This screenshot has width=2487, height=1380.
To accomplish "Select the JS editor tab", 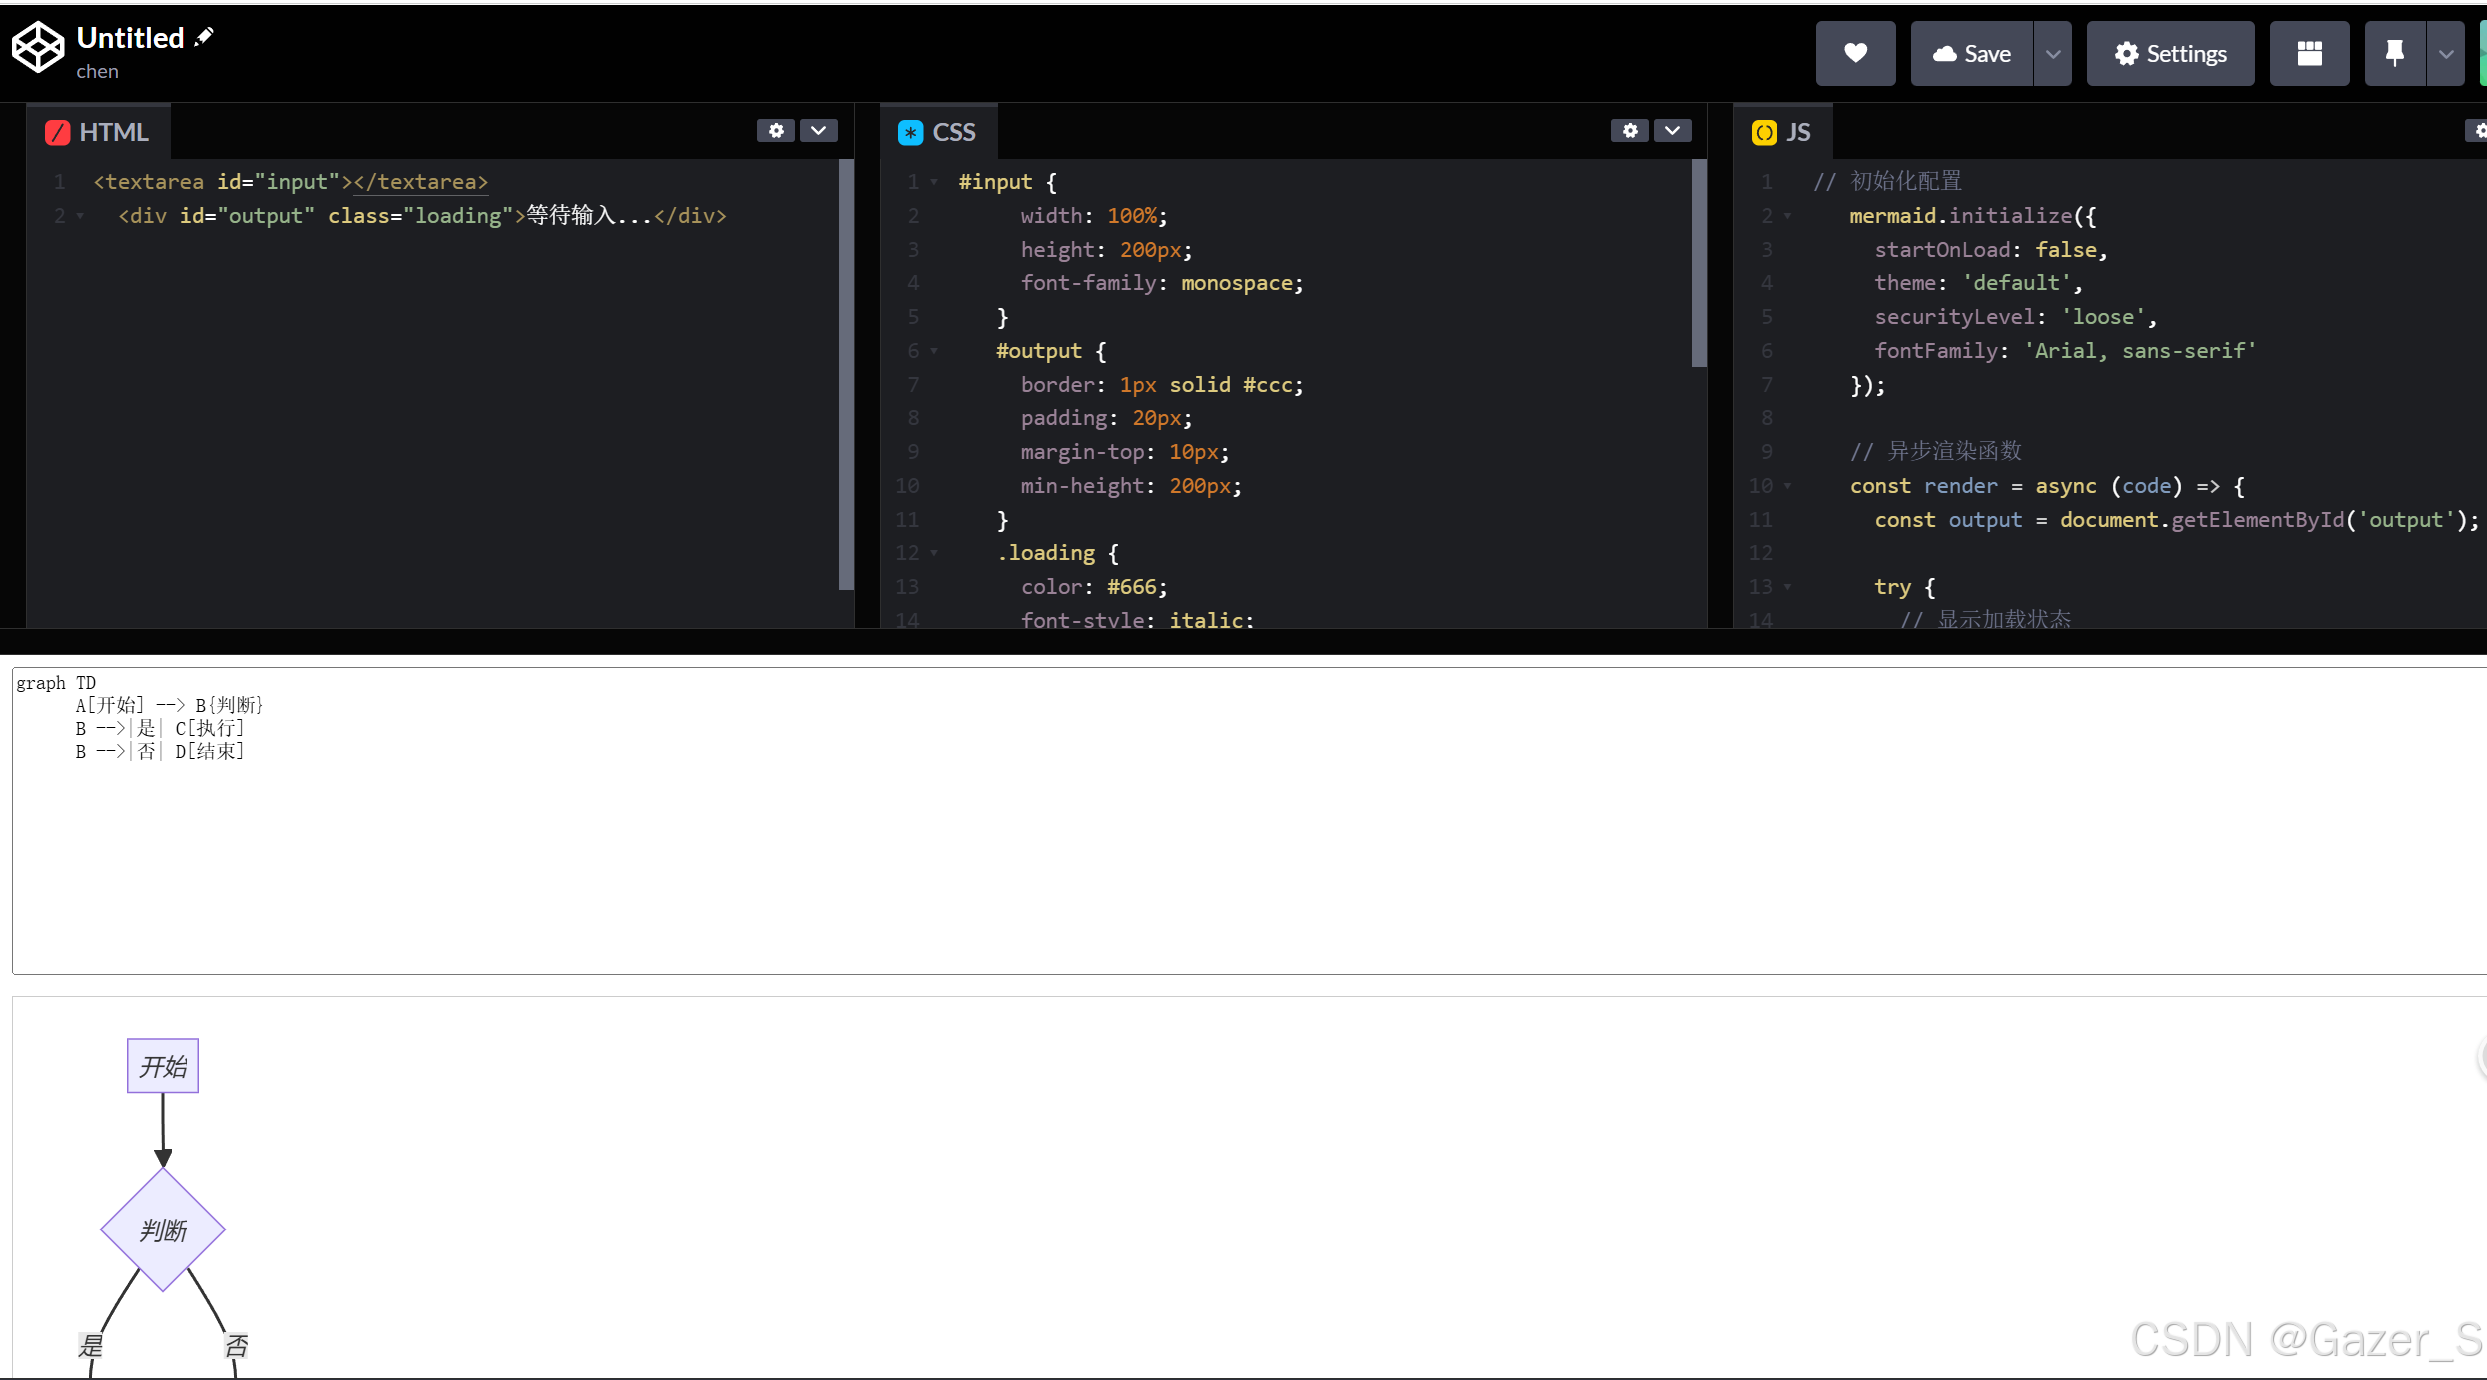I will tap(1782, 132).
